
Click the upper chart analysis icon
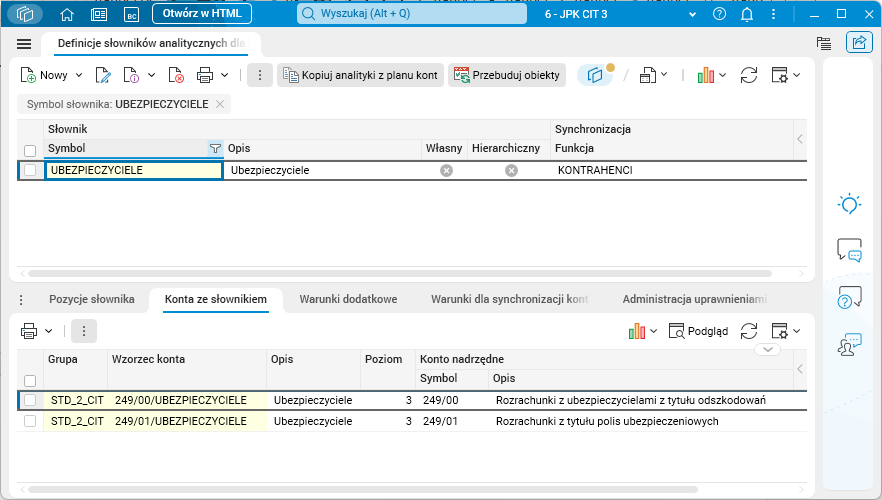705,75
